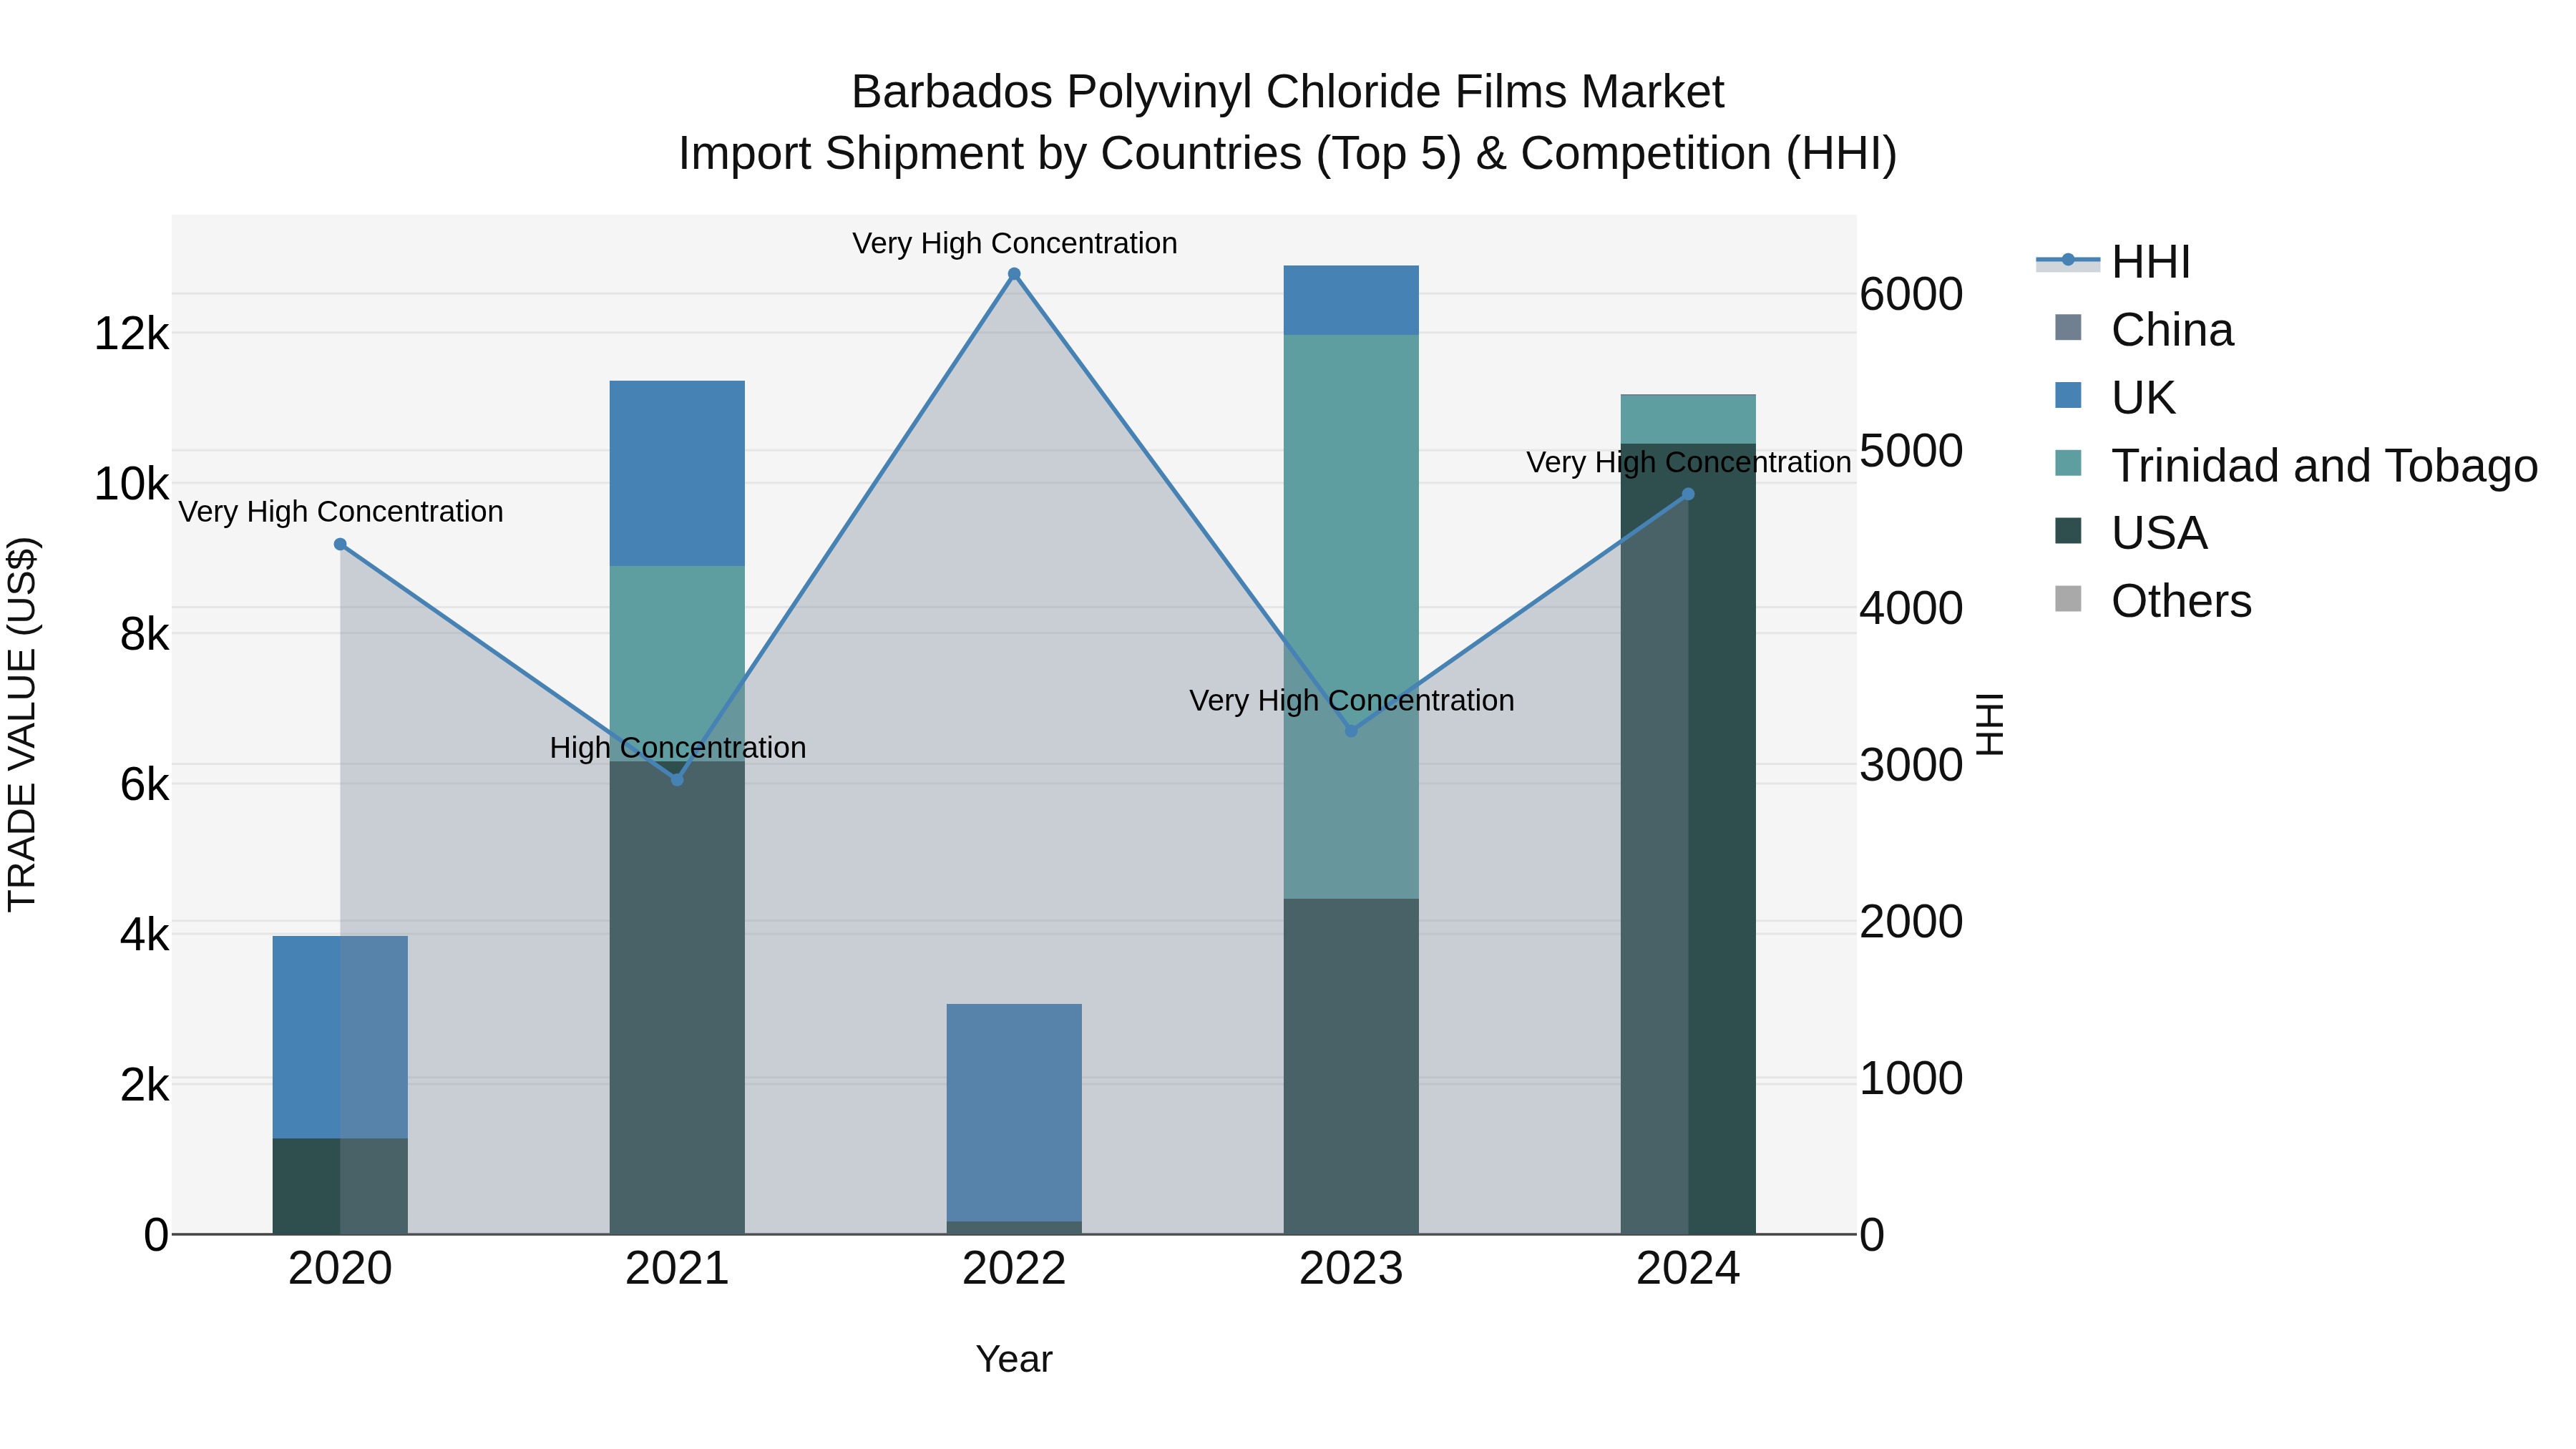Click 'Very High Concentration' label above 2020
The image size is (2576, 1449).
341,512
